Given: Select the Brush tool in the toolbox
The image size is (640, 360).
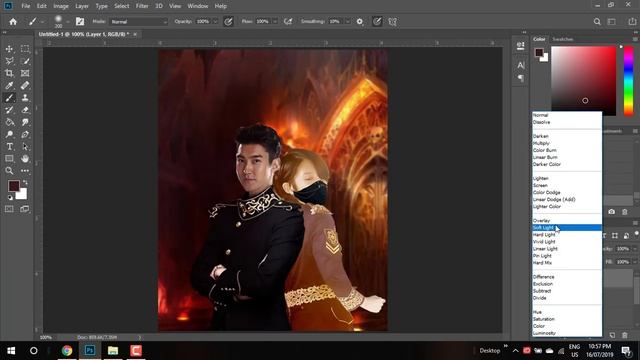Looking at the screenshot, I should pos(9,98).
